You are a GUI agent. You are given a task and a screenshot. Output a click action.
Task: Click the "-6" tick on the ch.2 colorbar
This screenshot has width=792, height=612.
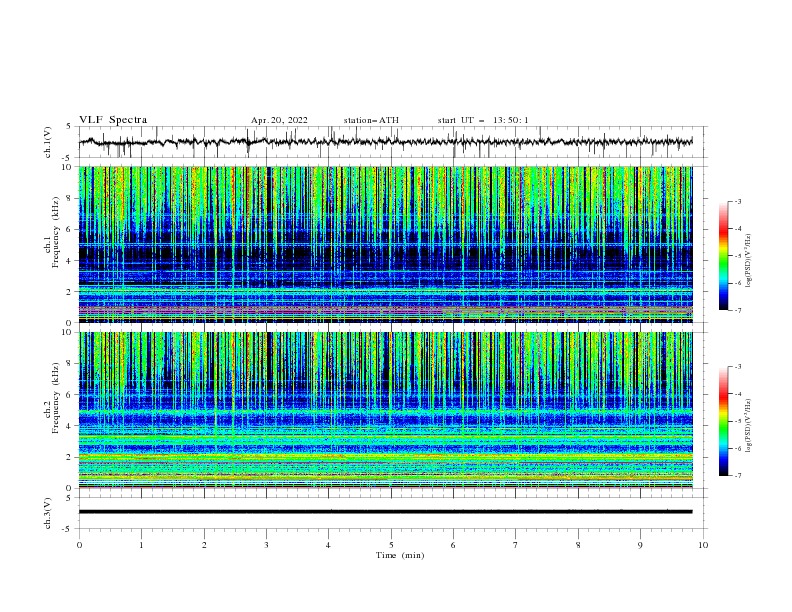pyautogui.click(x=737, y=448)
